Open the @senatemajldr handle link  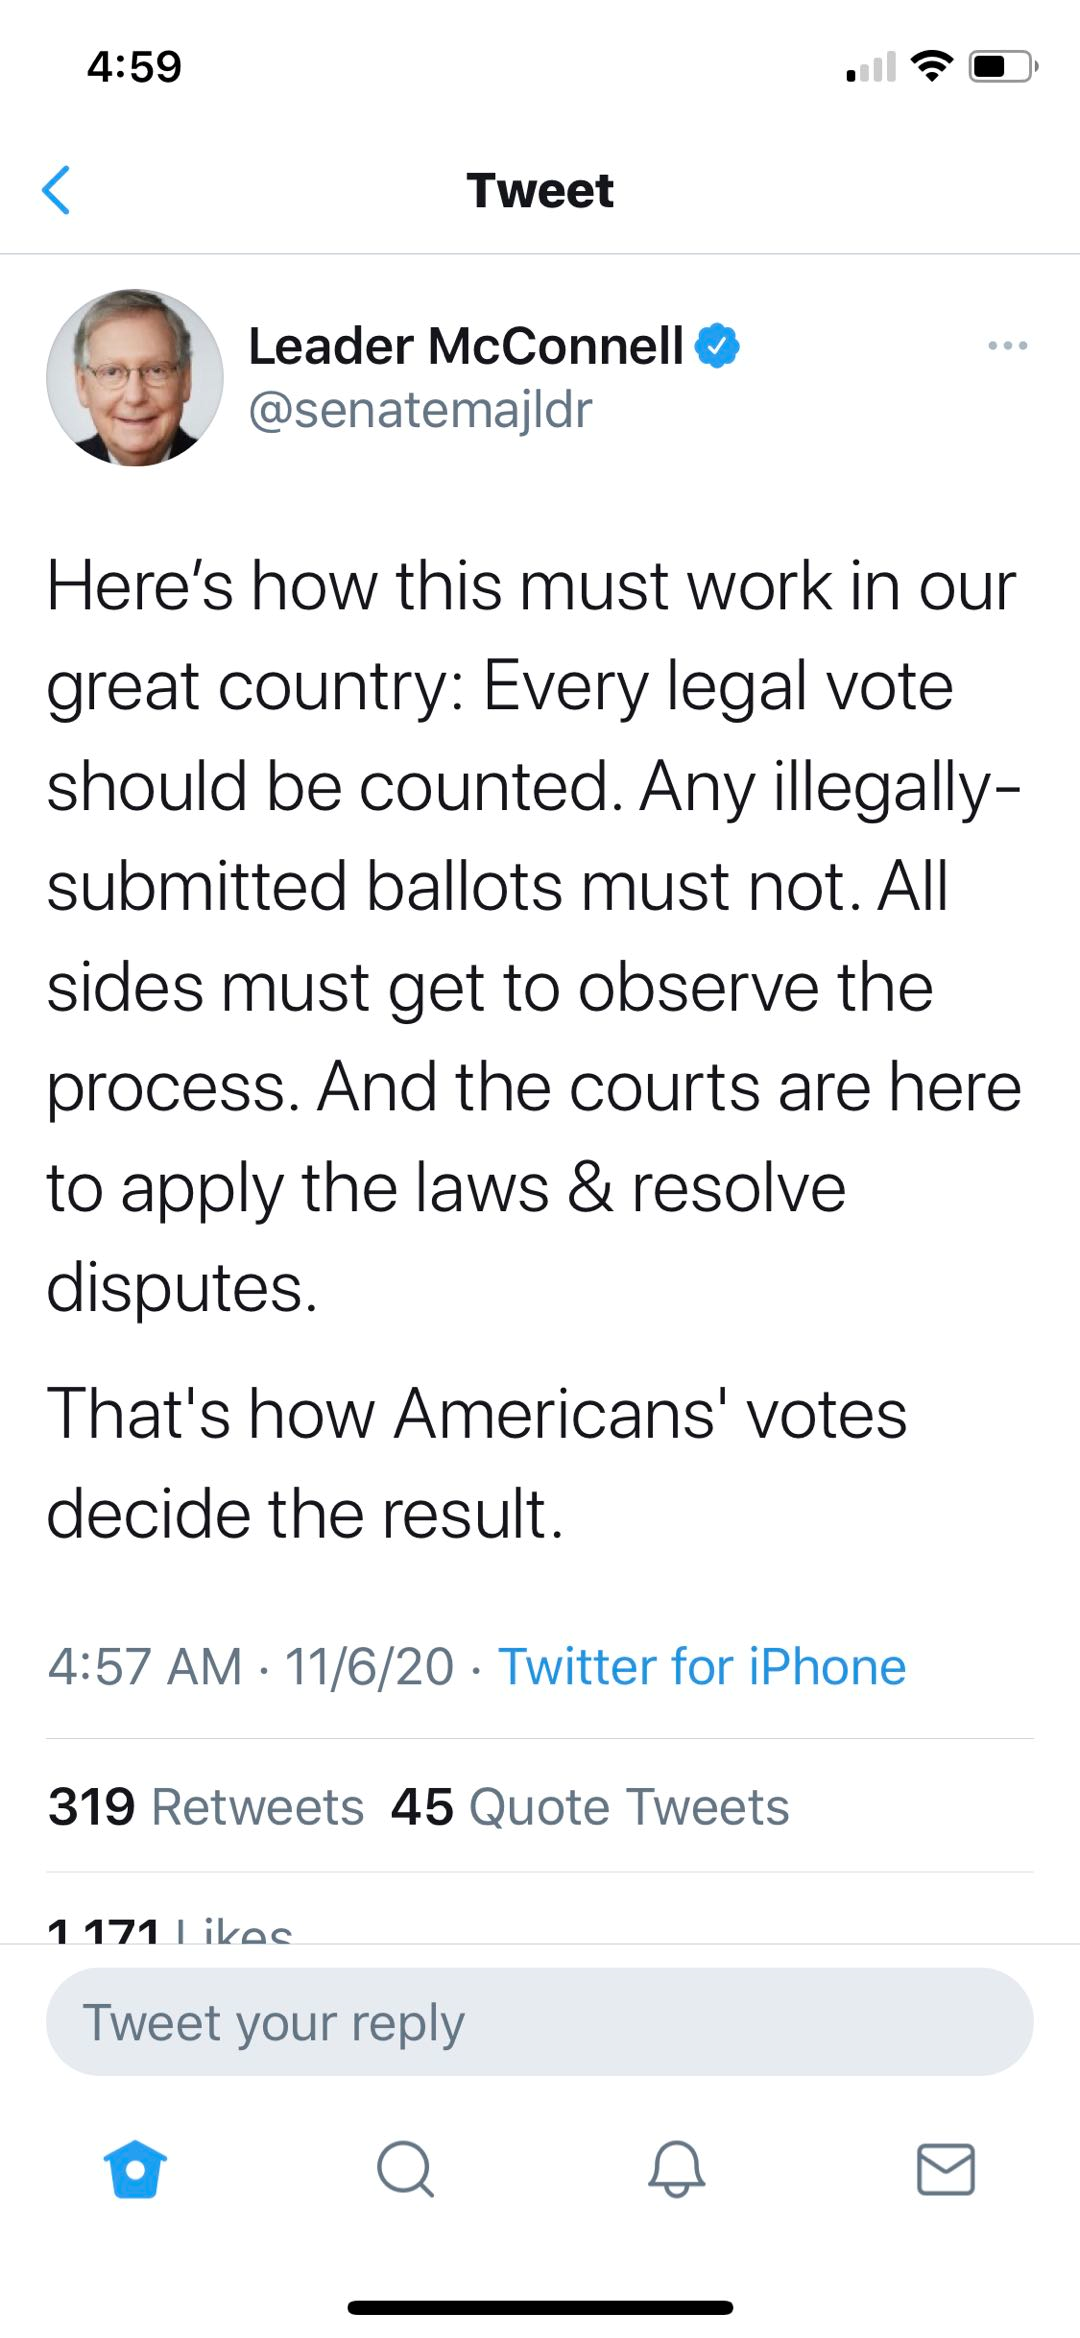tap(420, 410)
